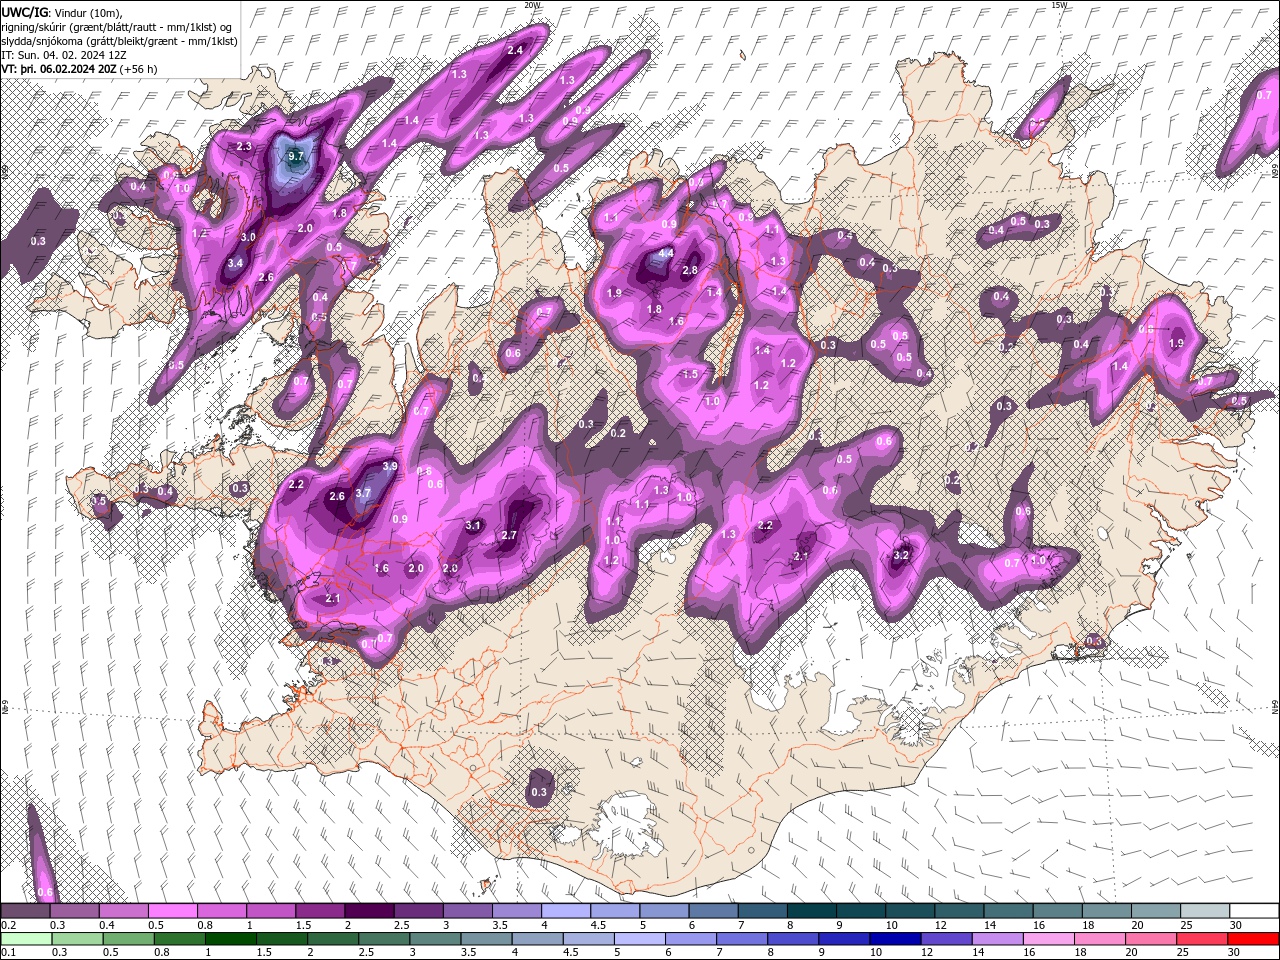1280x960 pixels.
Task: Click the lower scale pink swatch 18 to 20
Action: coord(1098,939)
